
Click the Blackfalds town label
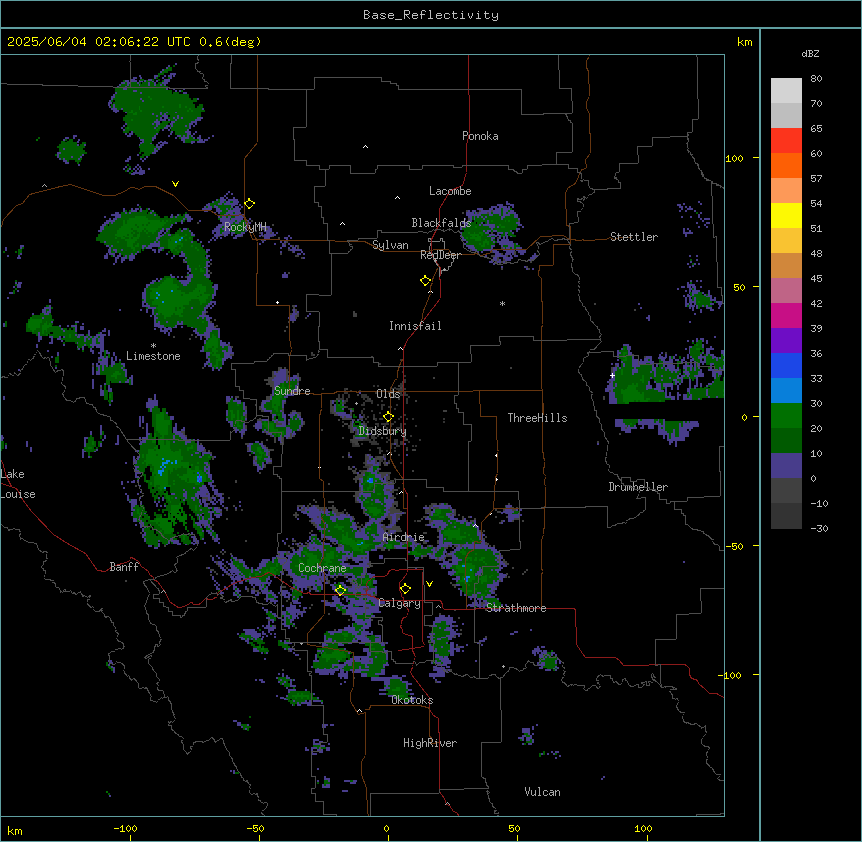441,223
